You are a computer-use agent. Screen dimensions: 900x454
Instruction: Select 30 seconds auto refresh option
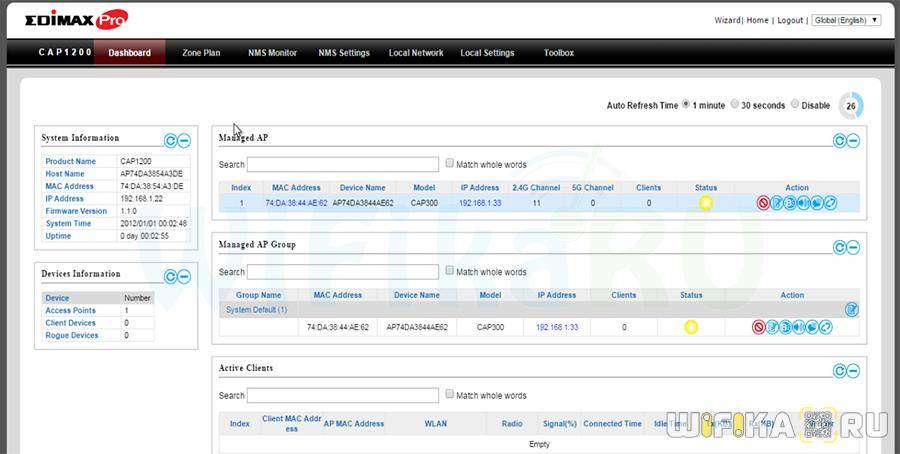pyautogui.click(x=735, y=104)
